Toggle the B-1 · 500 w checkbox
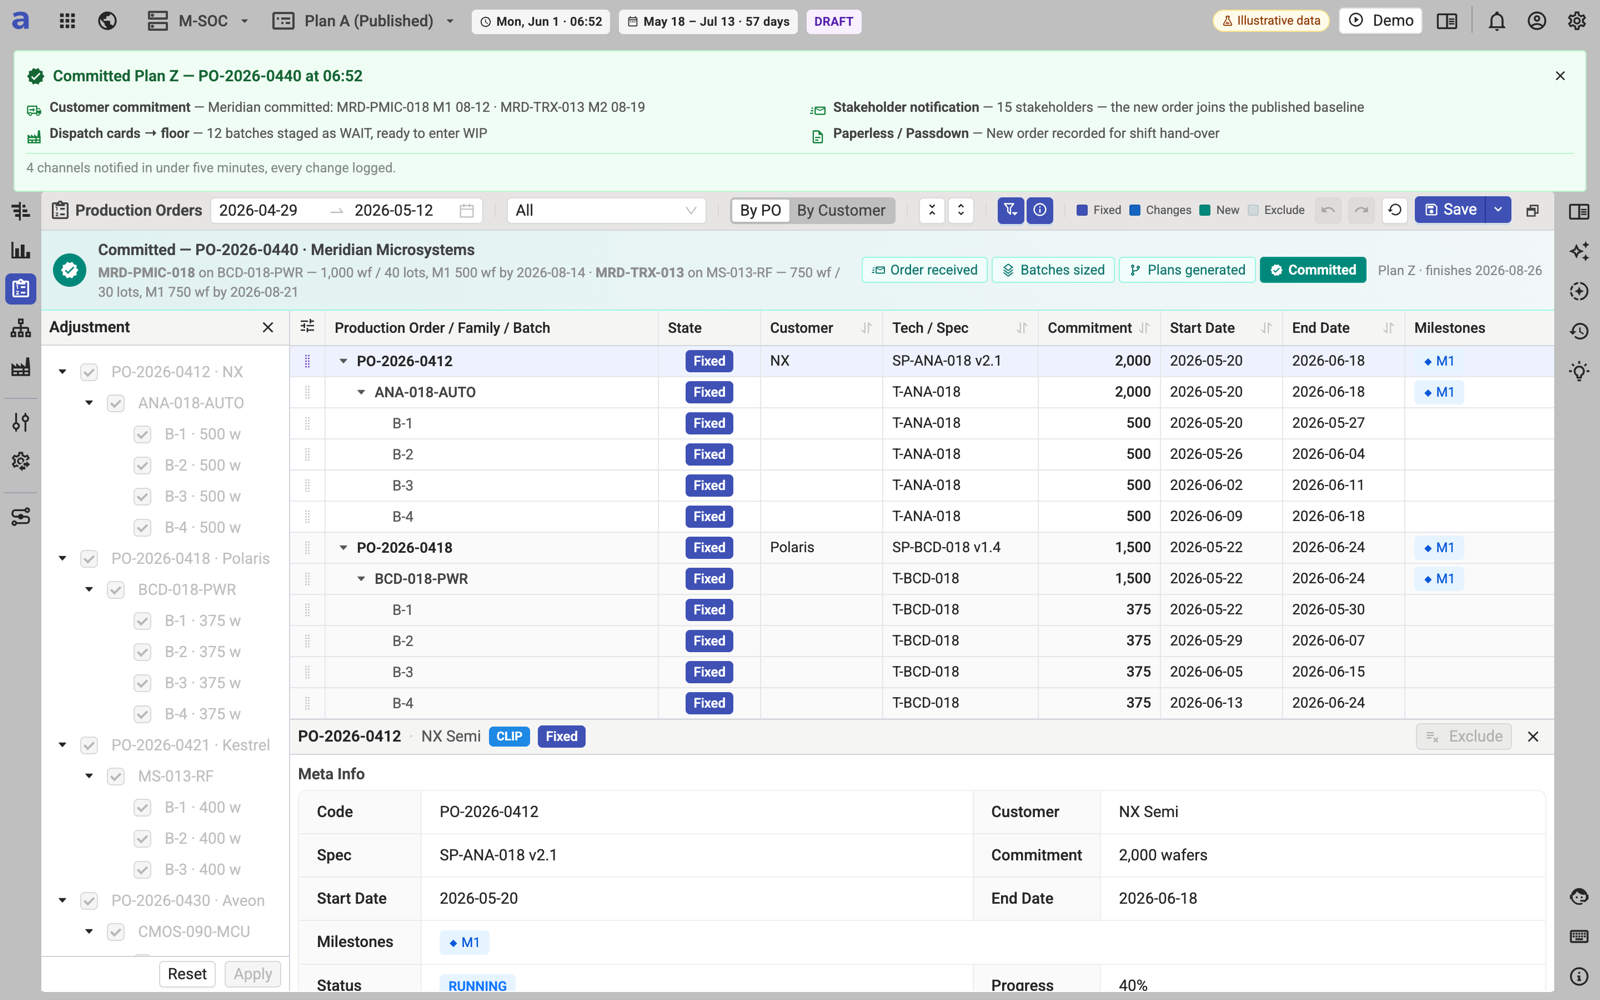The height and width of the screenshot is (1000, 1600). coord(142,434)
